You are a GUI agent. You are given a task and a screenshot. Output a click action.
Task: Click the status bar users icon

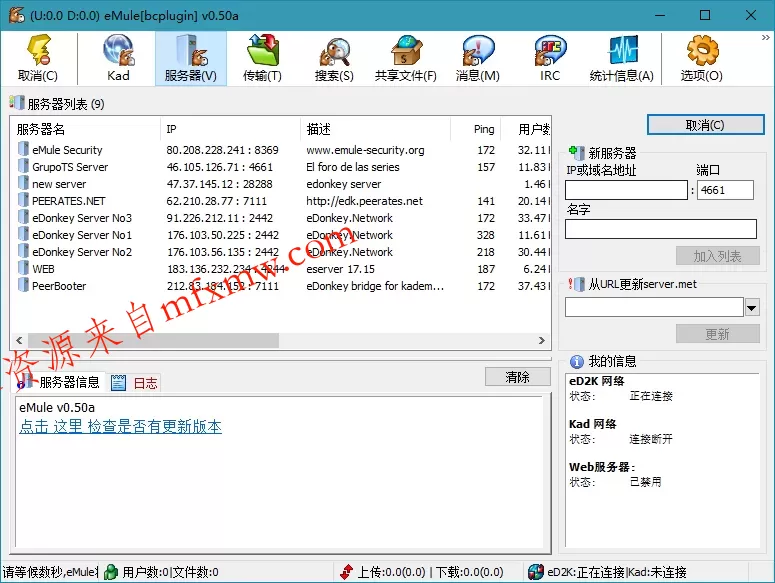pos(111,572)
